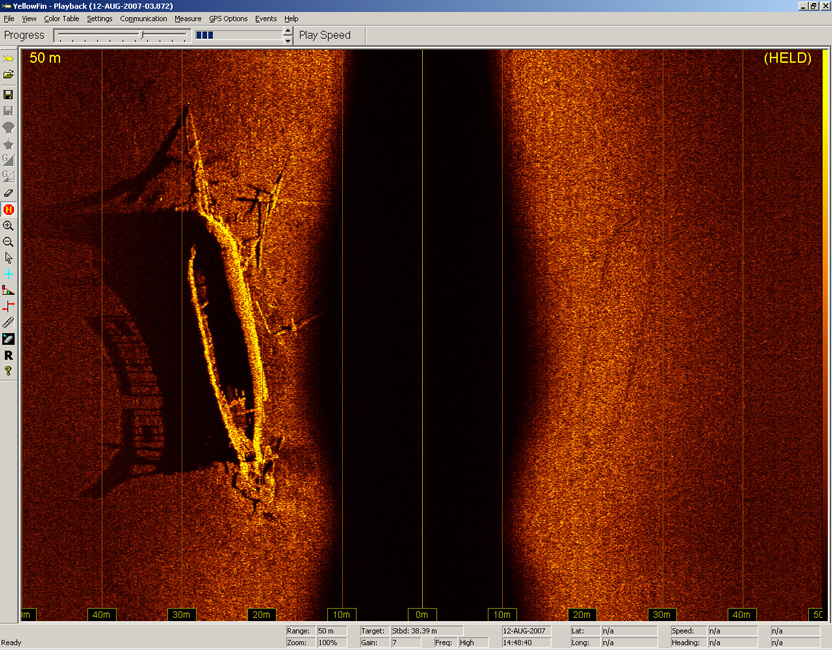Select the ruler measurement tool
The image size is (832, 650).
(8, 321)
